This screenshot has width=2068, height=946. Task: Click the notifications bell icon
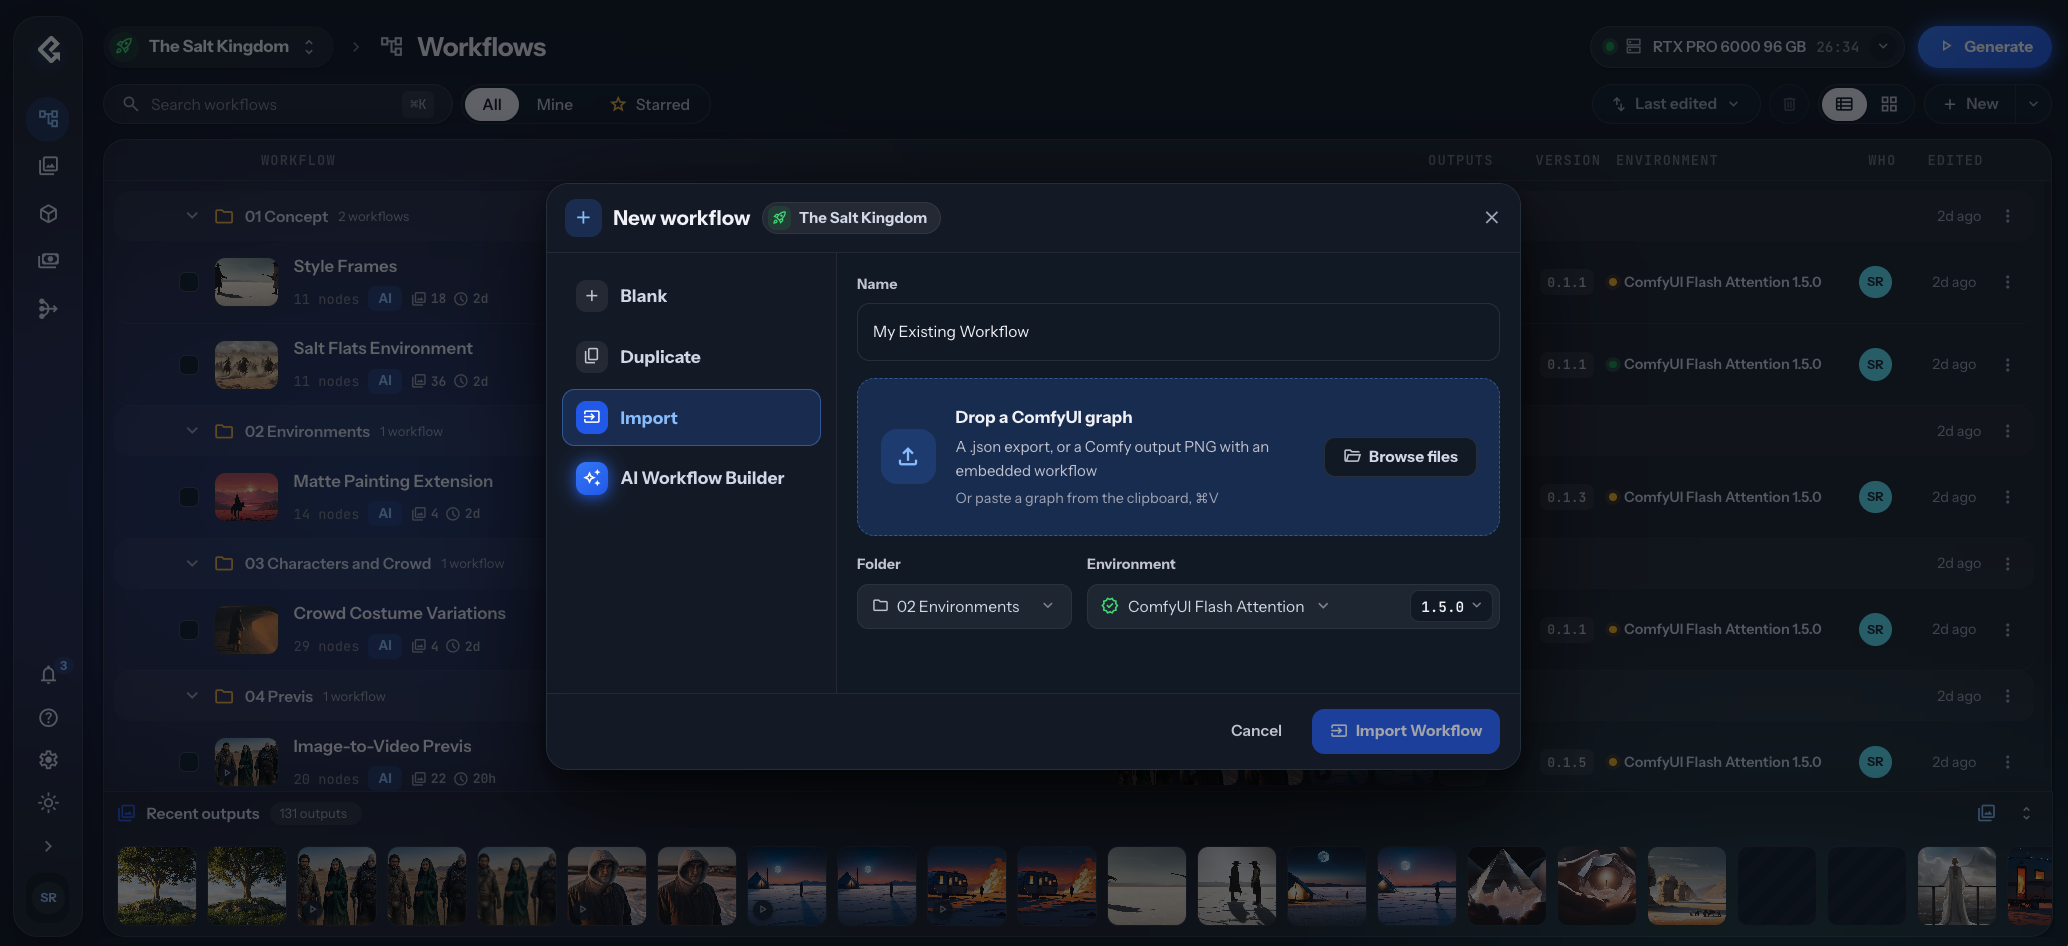pos(48,675)
